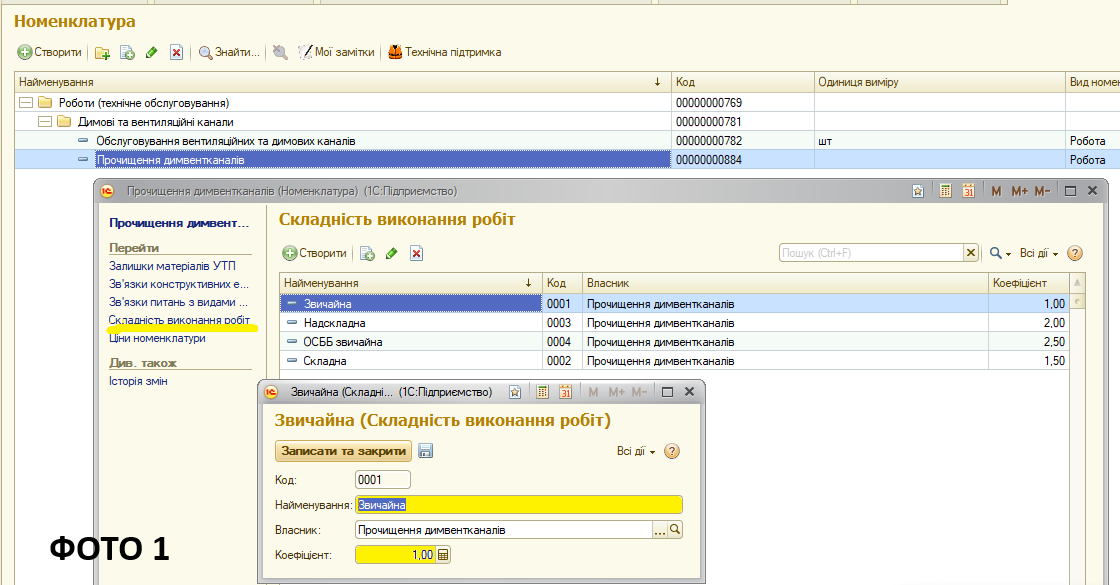Open calendar icon in Прочищення window title bar
The image size is (1120, 585).
[968, 190]
